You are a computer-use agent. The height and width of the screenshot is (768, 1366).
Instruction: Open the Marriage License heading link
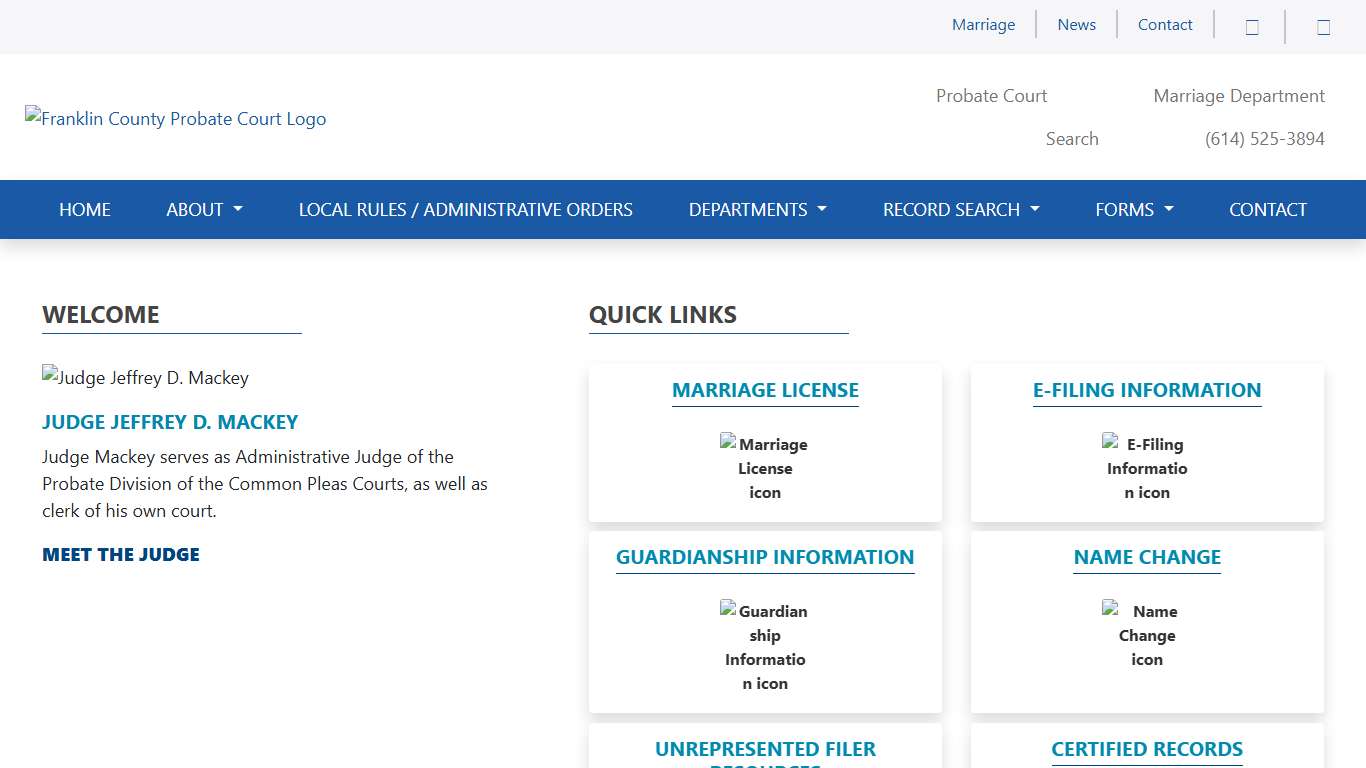(765, 391)
